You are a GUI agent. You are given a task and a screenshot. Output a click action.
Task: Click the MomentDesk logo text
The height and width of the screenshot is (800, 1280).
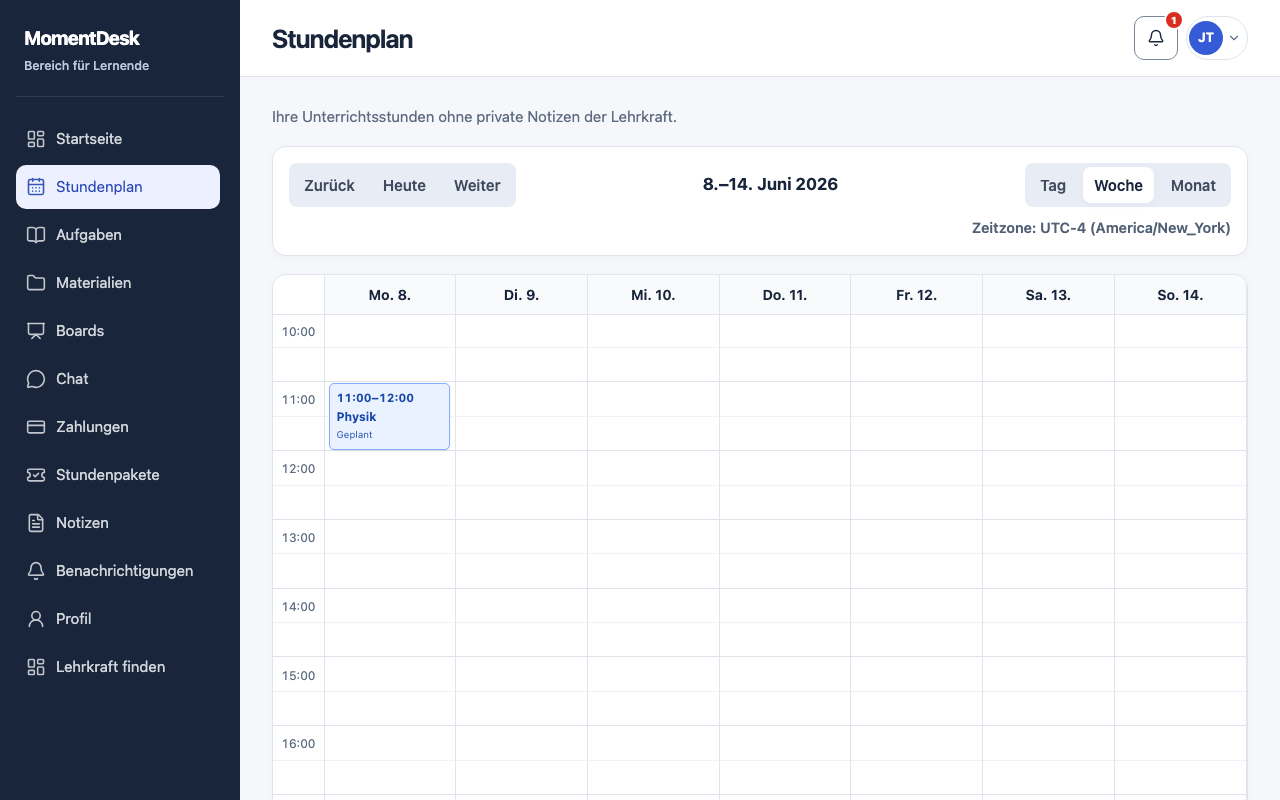[x=82, y=39]
